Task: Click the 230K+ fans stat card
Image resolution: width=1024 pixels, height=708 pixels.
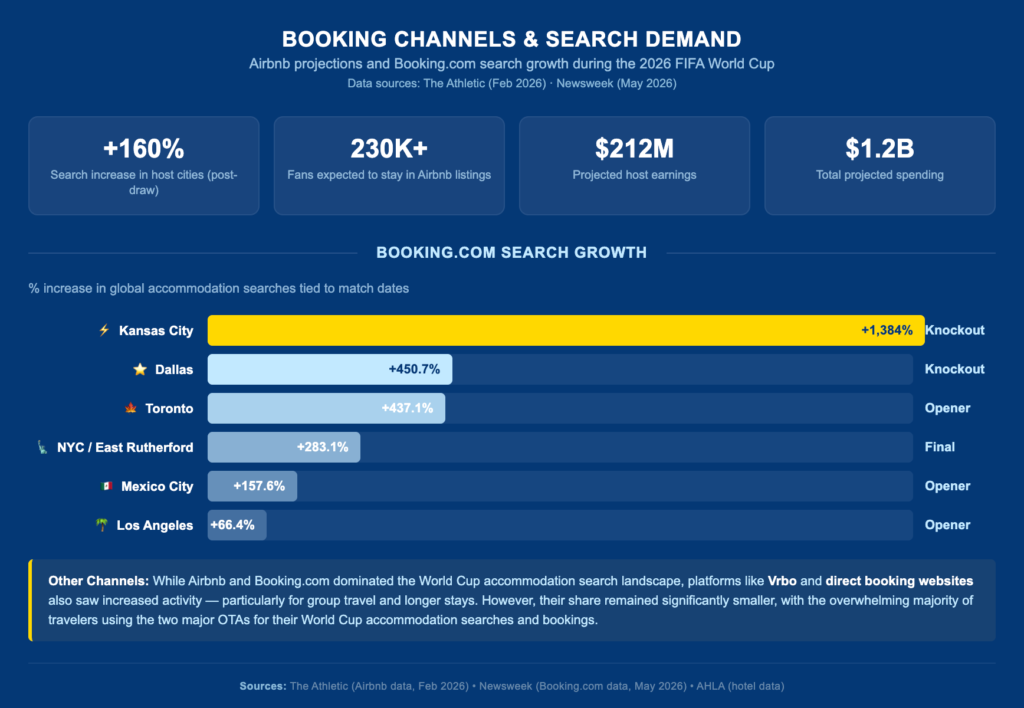Action: click(x=389, y=166)
